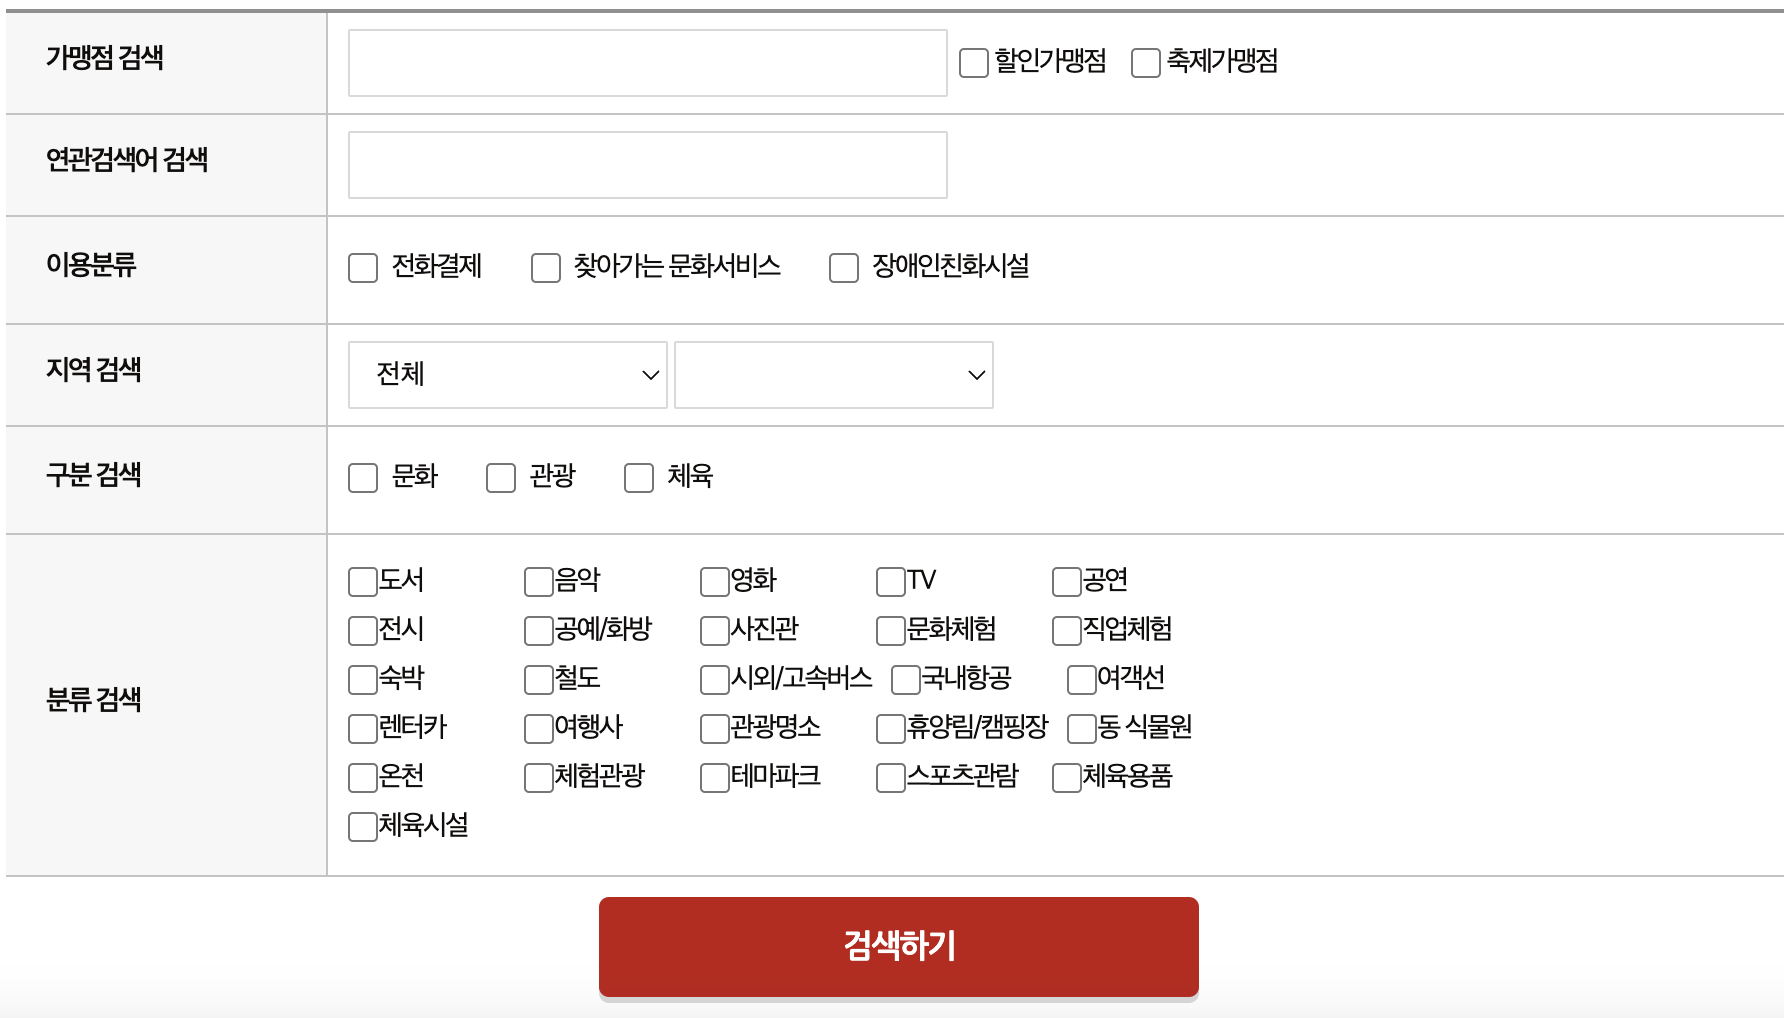The height and width of the screenshot is (1018, 1784).
Task: Select TV under 분류 검색
Action: click(x=888, y=580)
